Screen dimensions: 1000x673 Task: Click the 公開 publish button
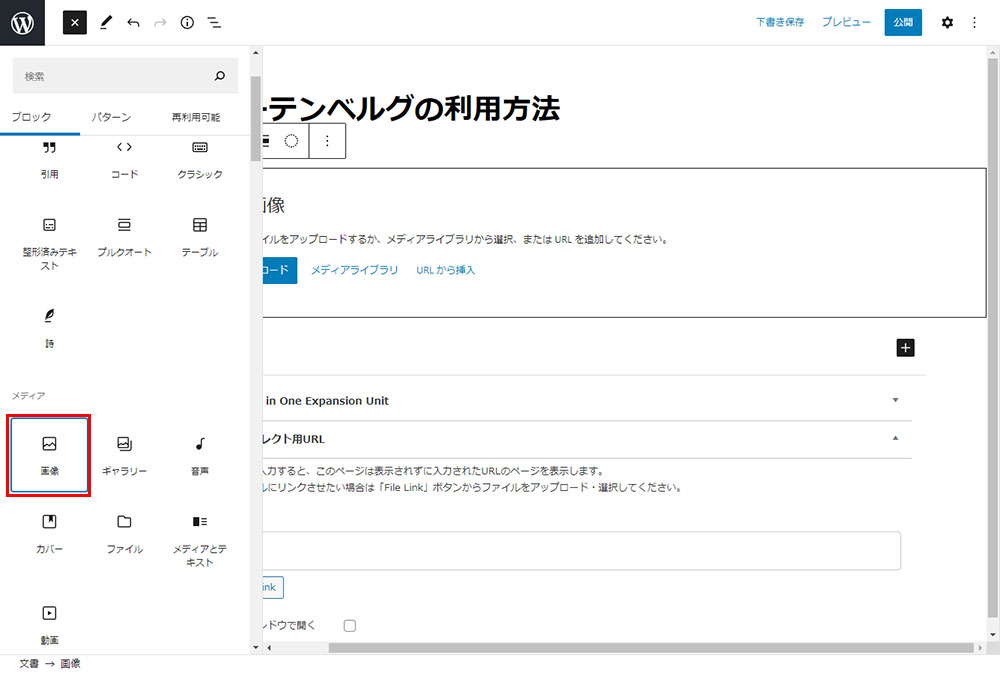tap(903, 22)
